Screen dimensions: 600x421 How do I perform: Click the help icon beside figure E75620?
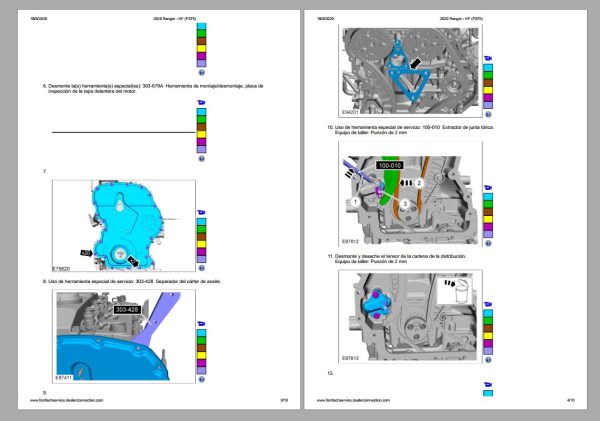coord(202,269)
